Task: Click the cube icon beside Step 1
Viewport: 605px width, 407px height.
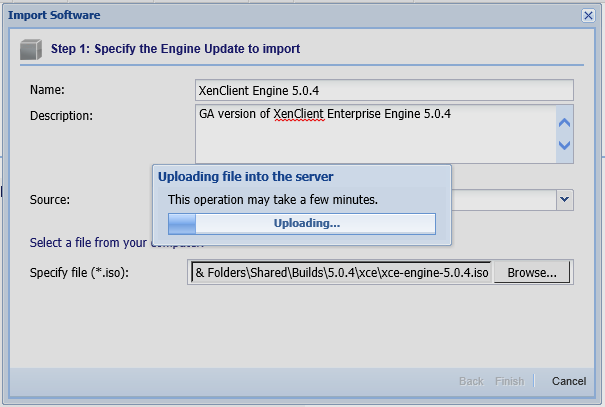Action: (x=33, y=50)
